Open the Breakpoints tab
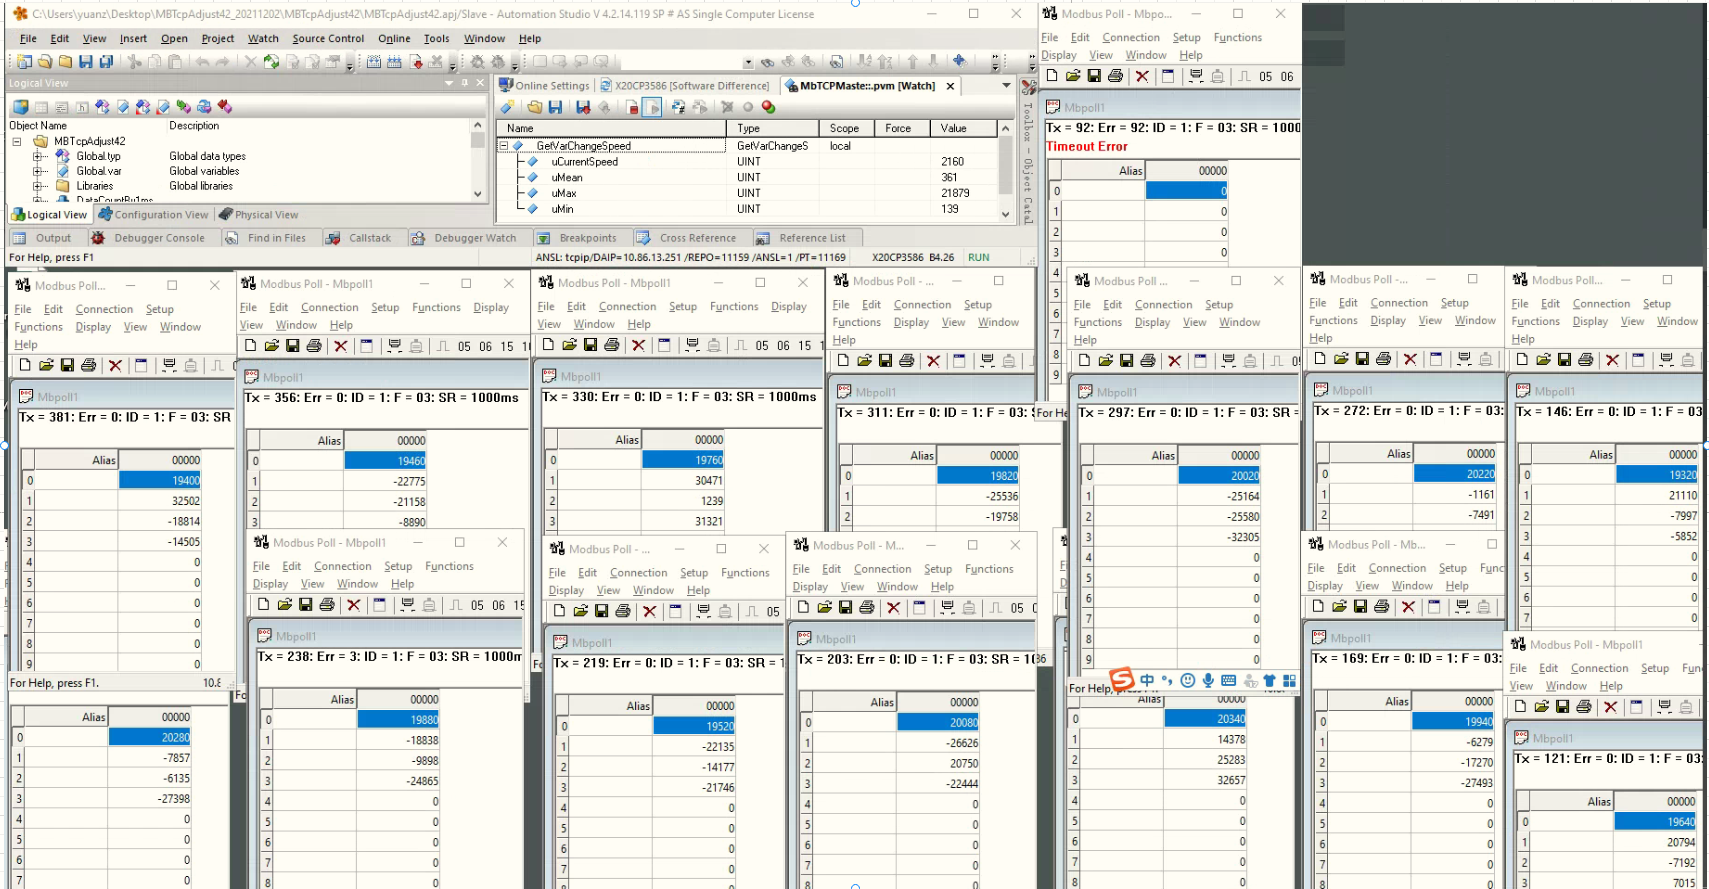The height and width of the screenshot is (889, 1709). [577, 238]
